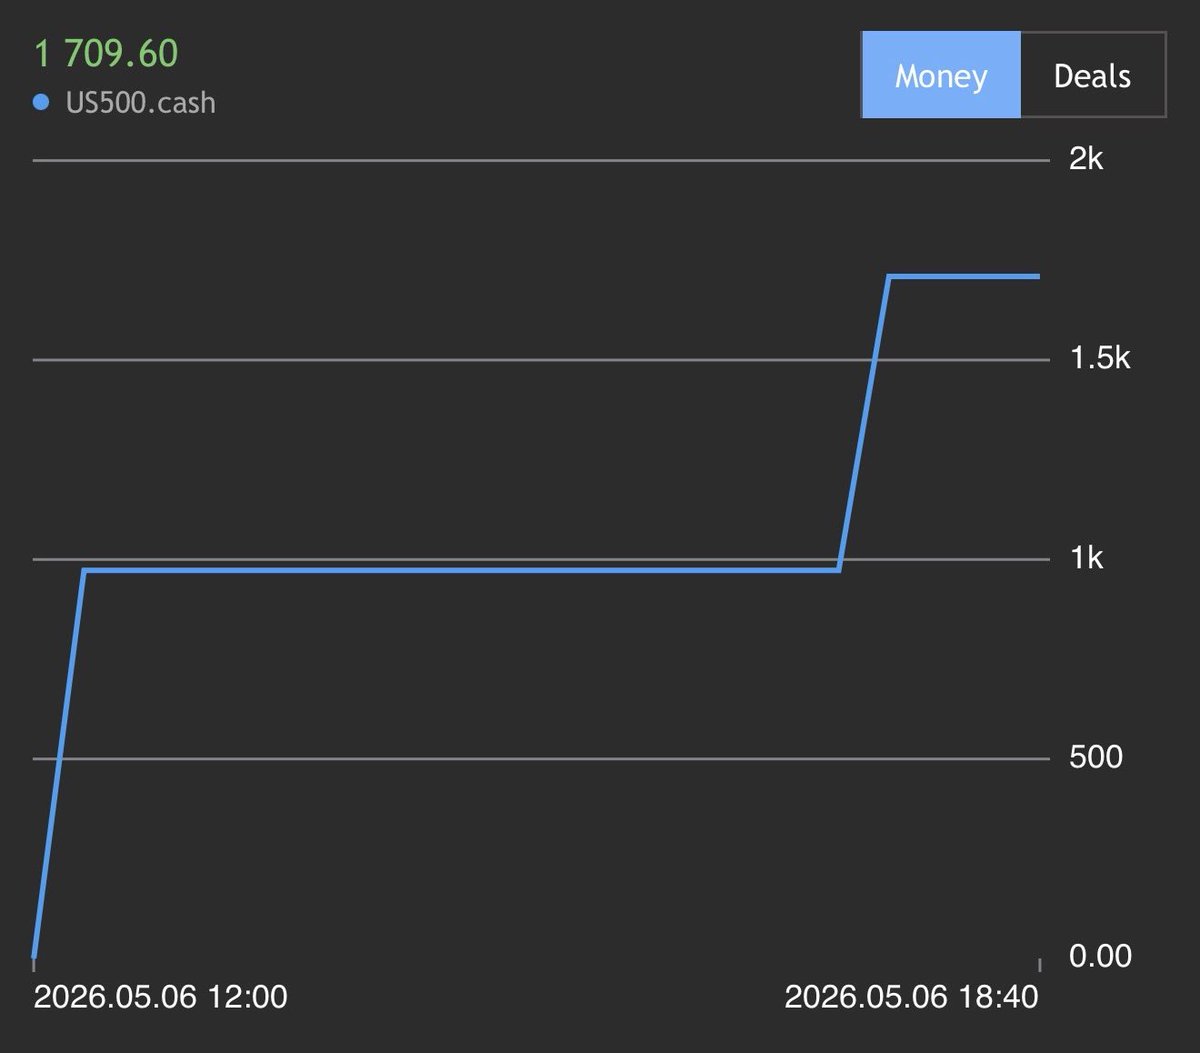Select the US500.cash legend entry

[125, 103]
